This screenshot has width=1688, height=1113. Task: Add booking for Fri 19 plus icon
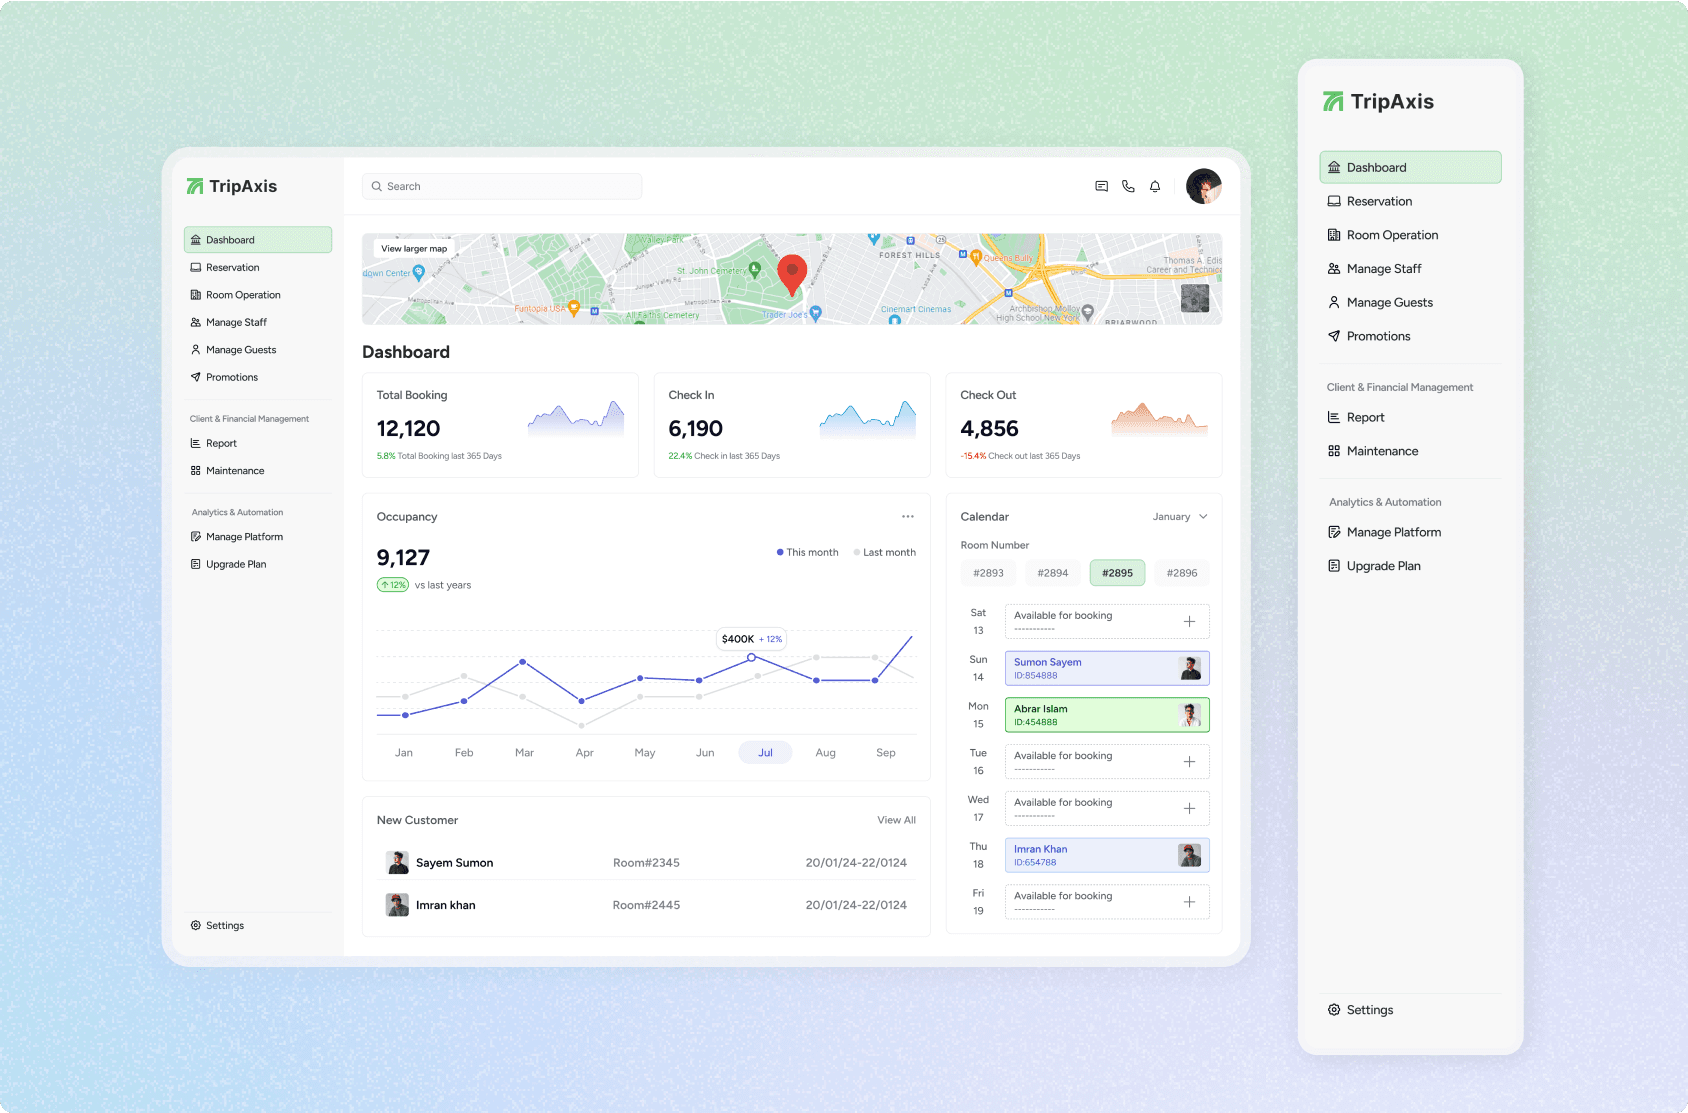[x=1190, y=902]
